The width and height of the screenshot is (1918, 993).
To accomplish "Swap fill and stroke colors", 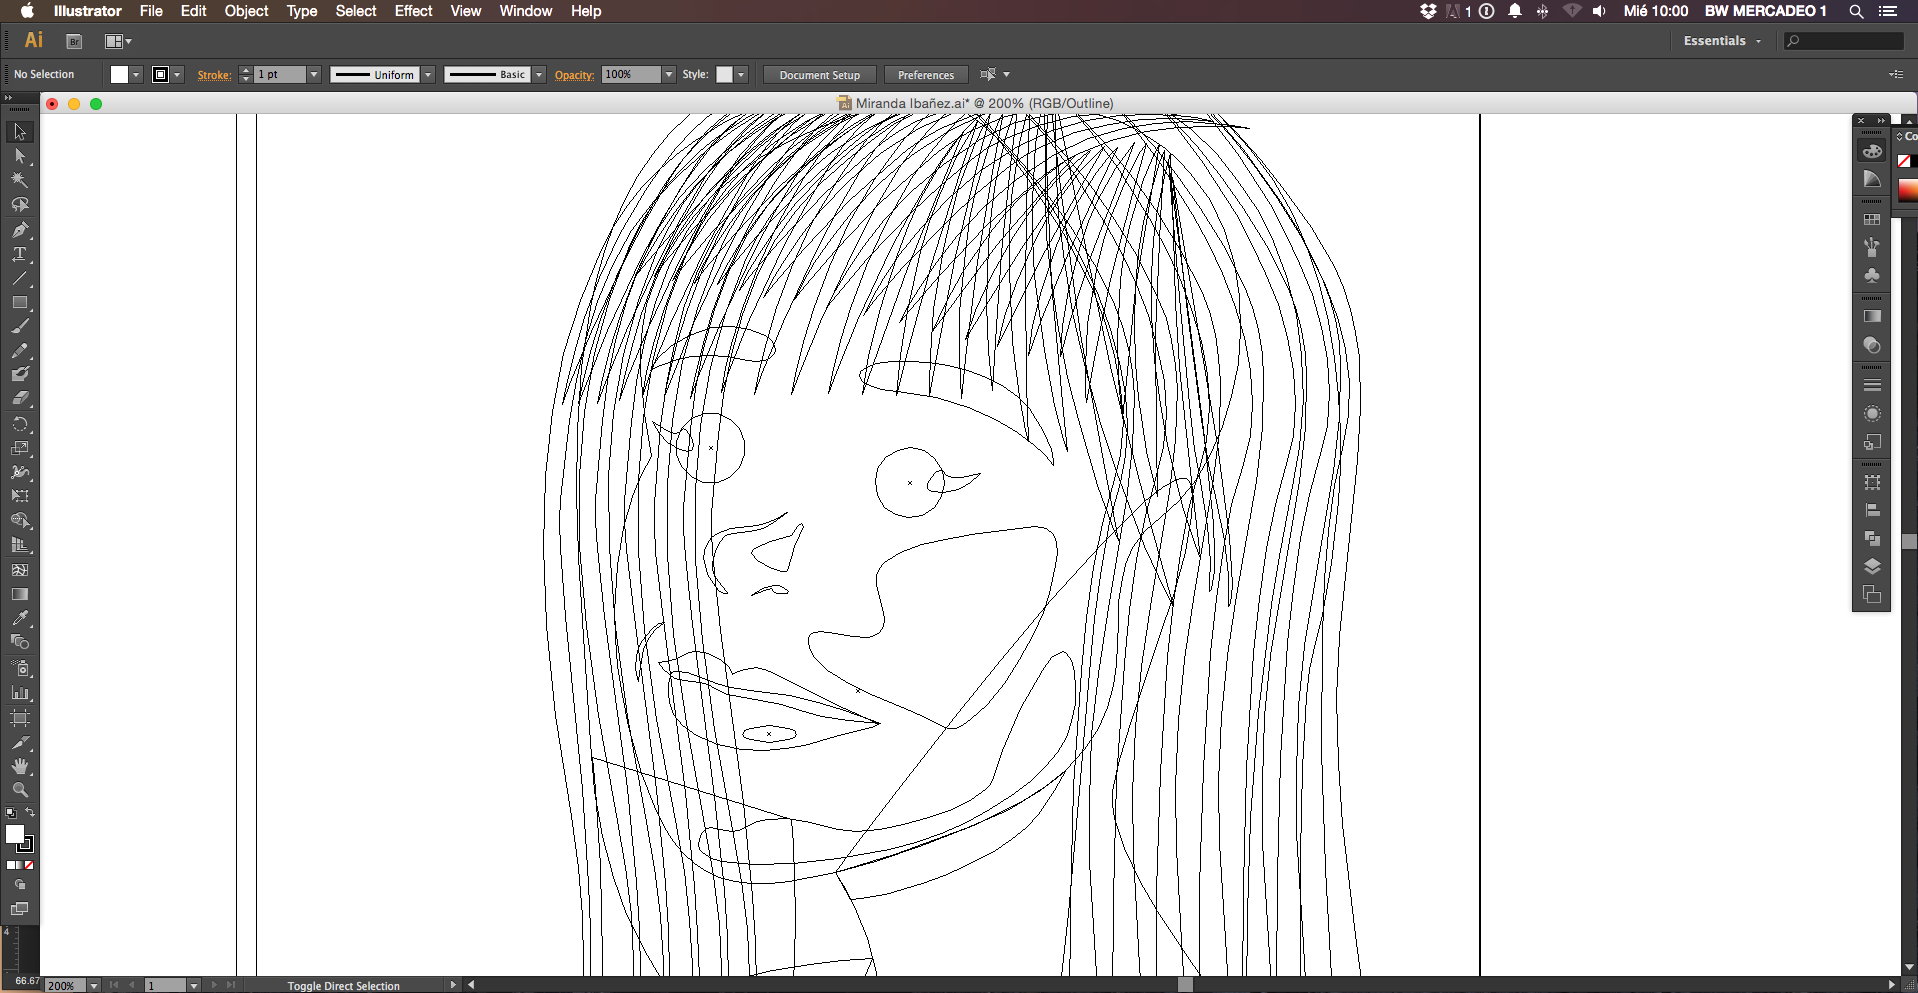I will (30, 812).
